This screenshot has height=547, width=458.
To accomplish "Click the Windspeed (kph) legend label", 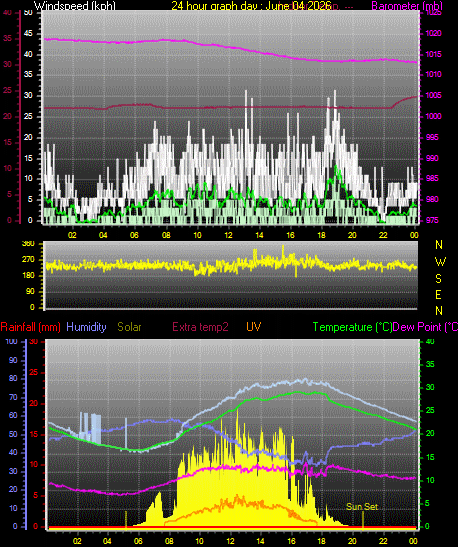I will 75,6.
